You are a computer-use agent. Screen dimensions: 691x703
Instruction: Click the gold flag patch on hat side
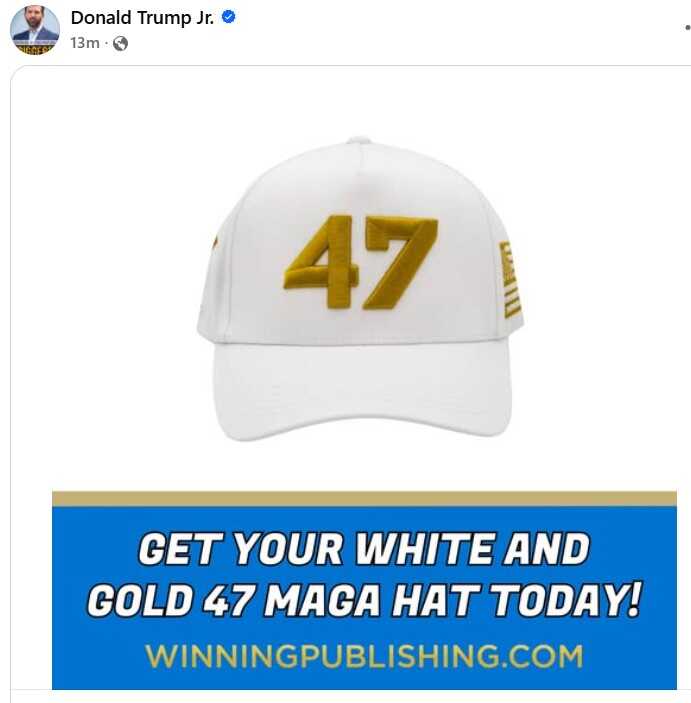click(x=510, y=279)
